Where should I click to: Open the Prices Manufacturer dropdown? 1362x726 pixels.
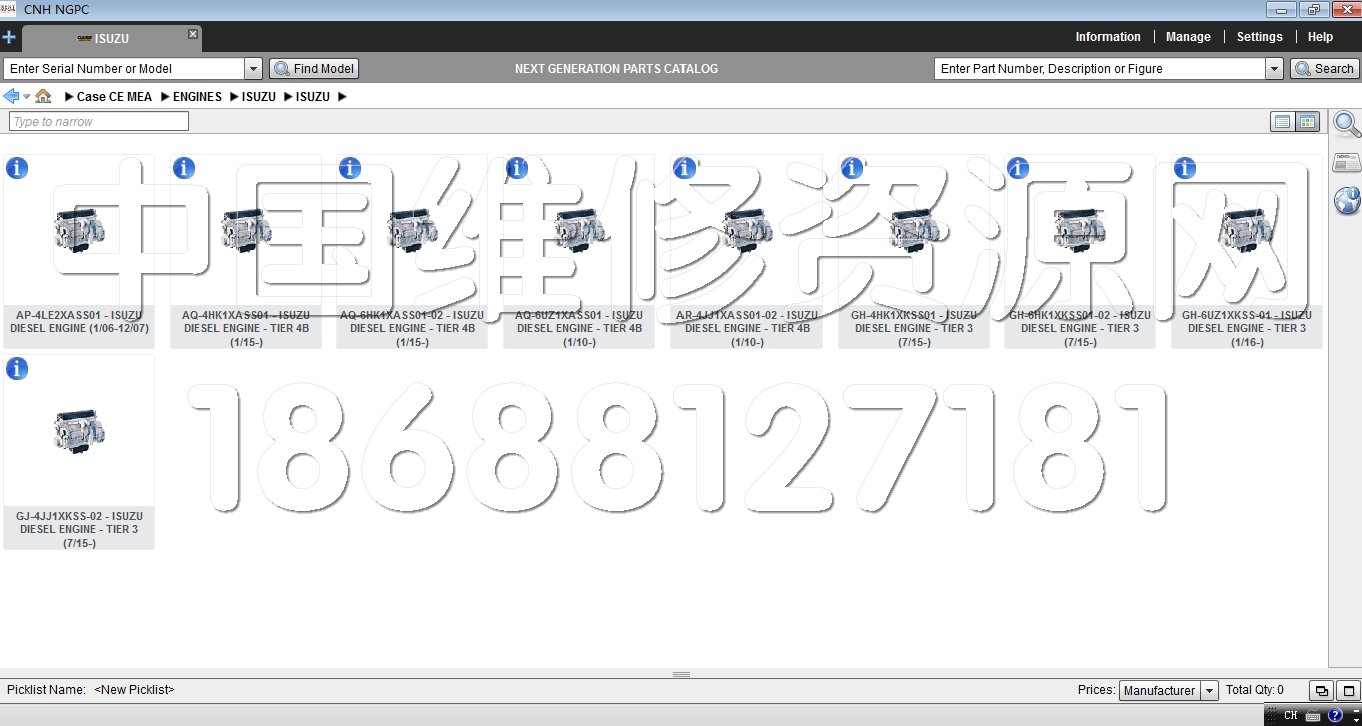click(1209, 691)
